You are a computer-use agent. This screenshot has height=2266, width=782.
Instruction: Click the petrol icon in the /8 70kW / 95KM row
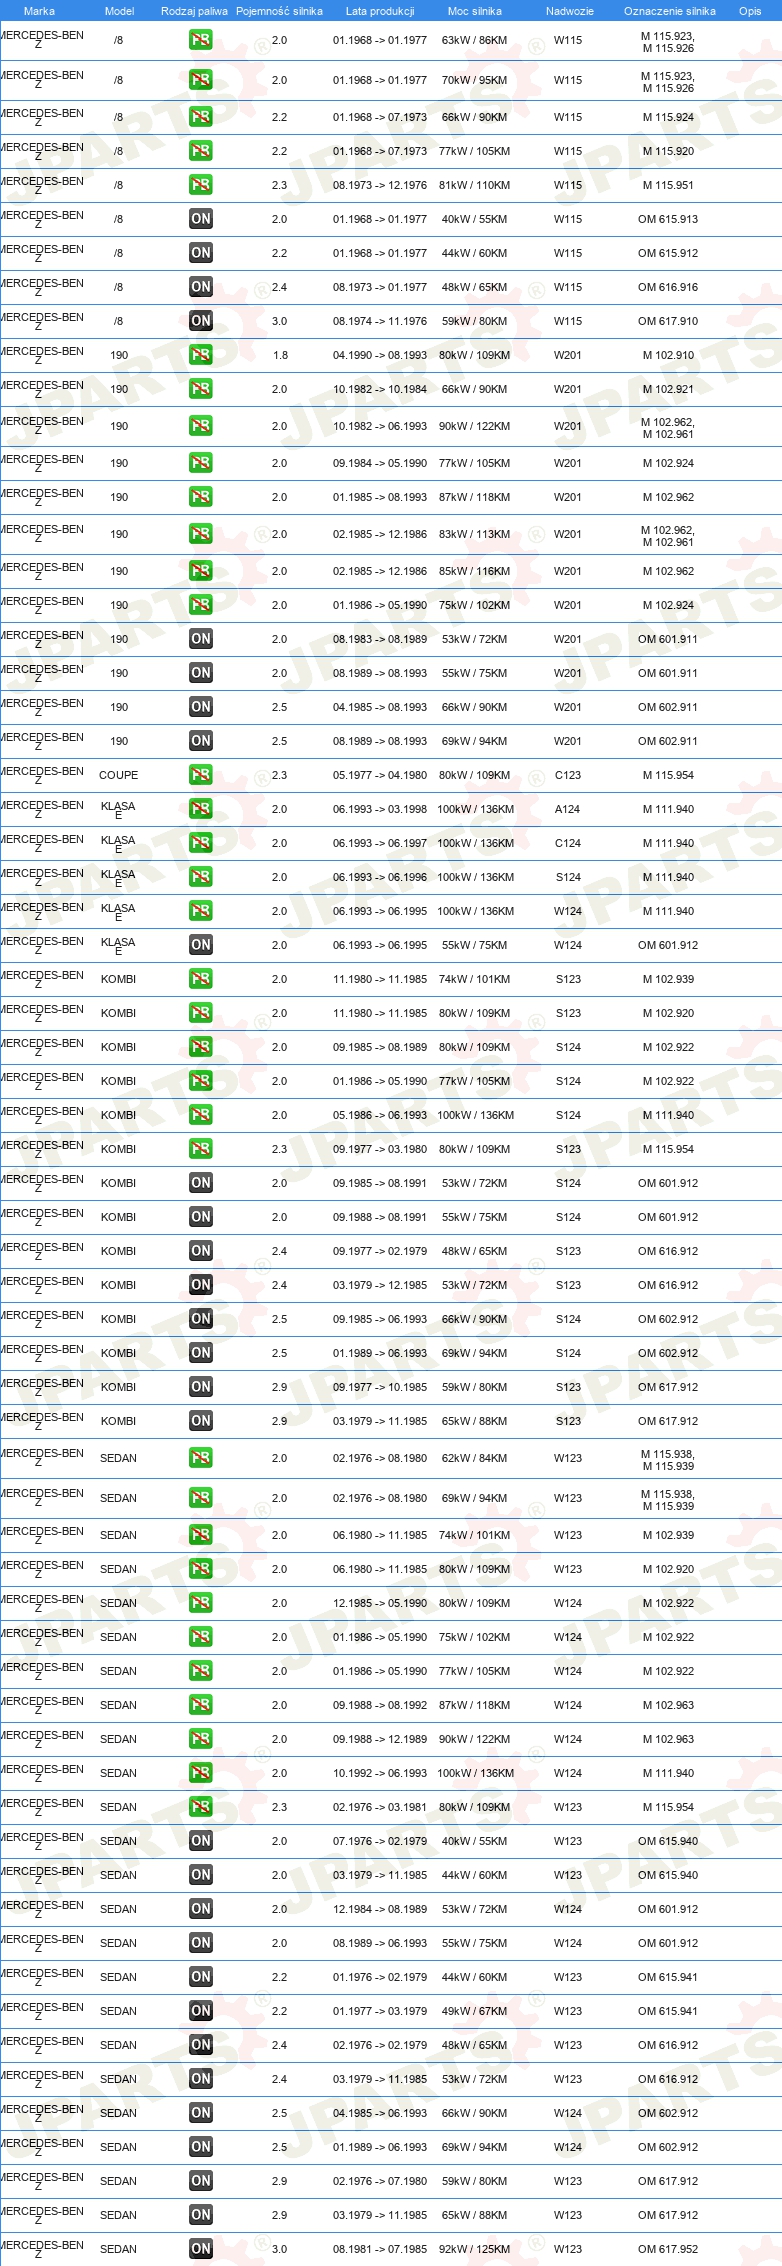point(201,81)
